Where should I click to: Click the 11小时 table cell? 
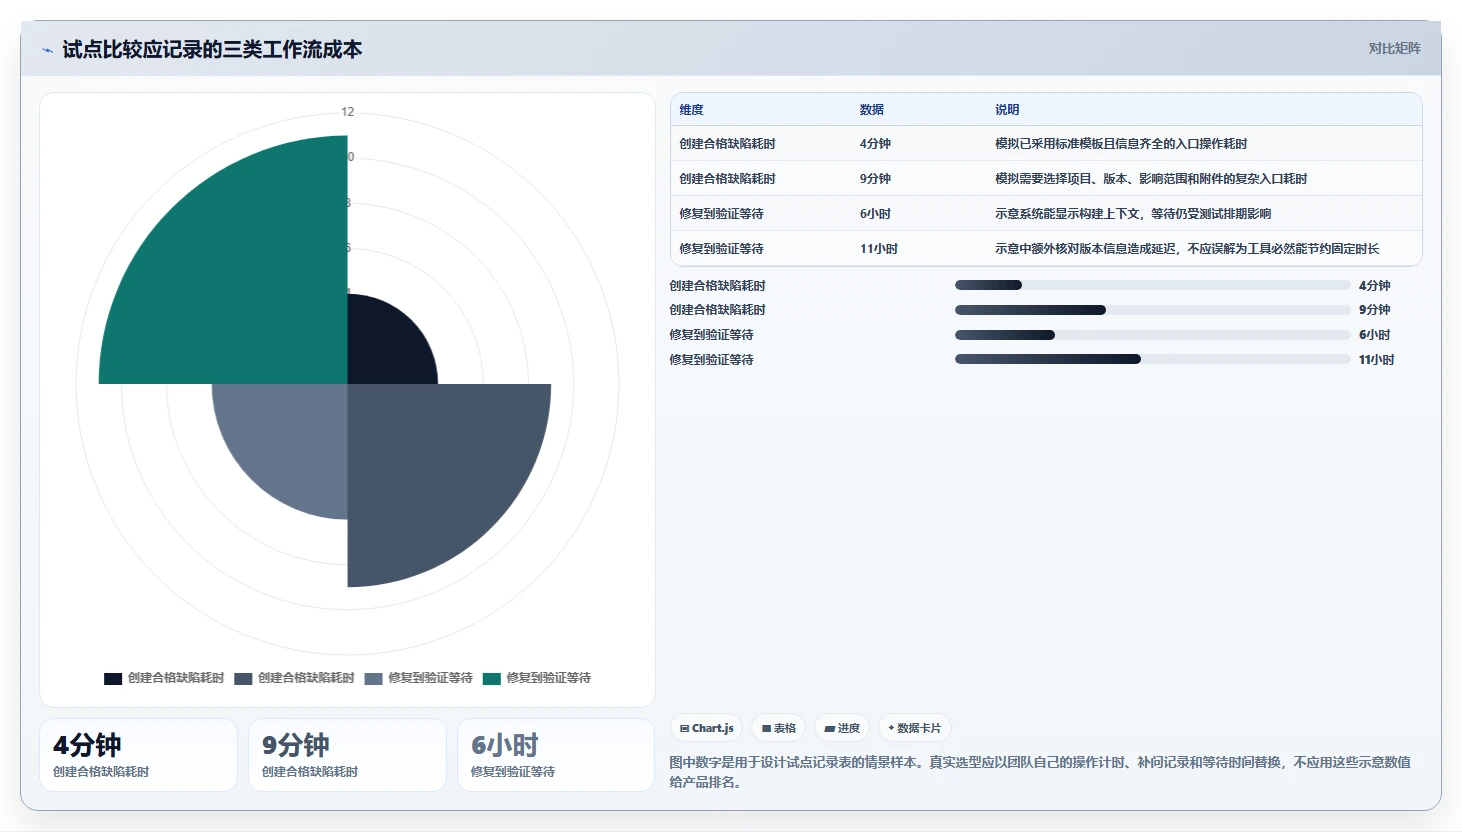click(878, 249)
